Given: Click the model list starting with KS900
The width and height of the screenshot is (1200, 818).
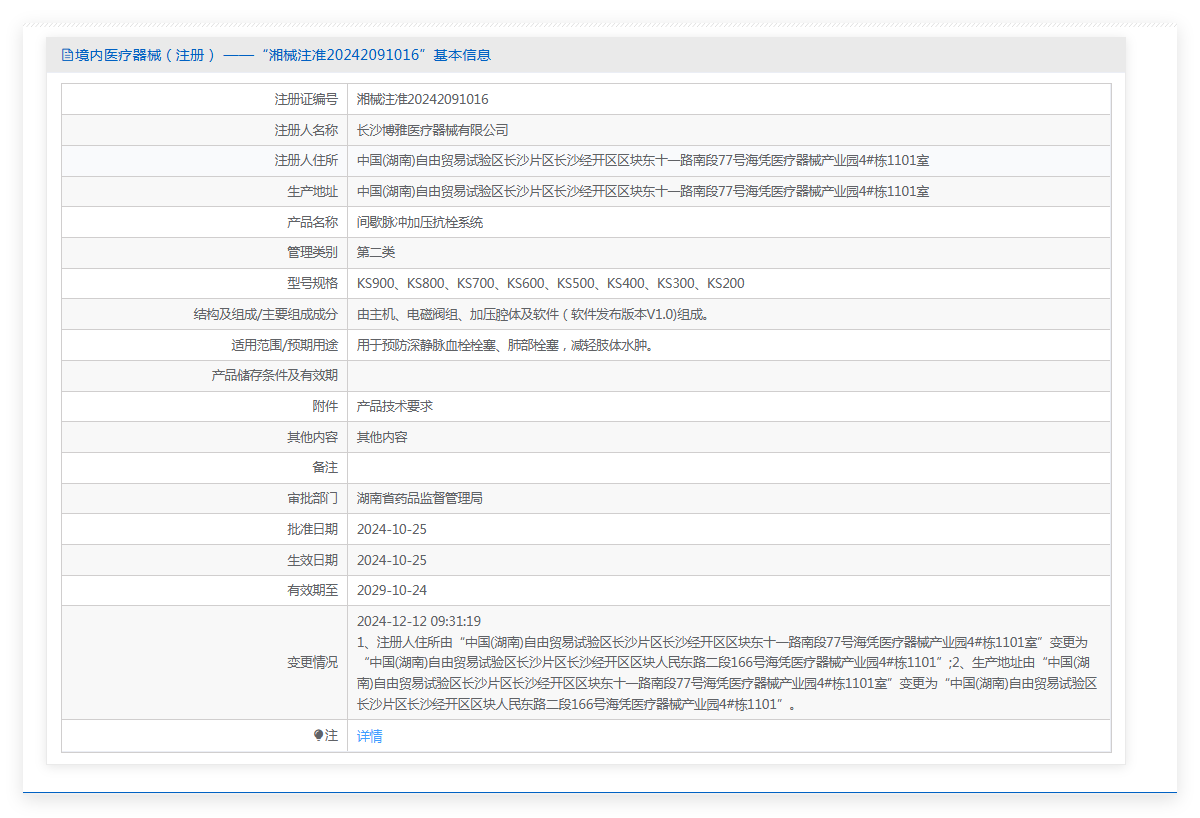Looking at the screenshot, I should (550, 283).
